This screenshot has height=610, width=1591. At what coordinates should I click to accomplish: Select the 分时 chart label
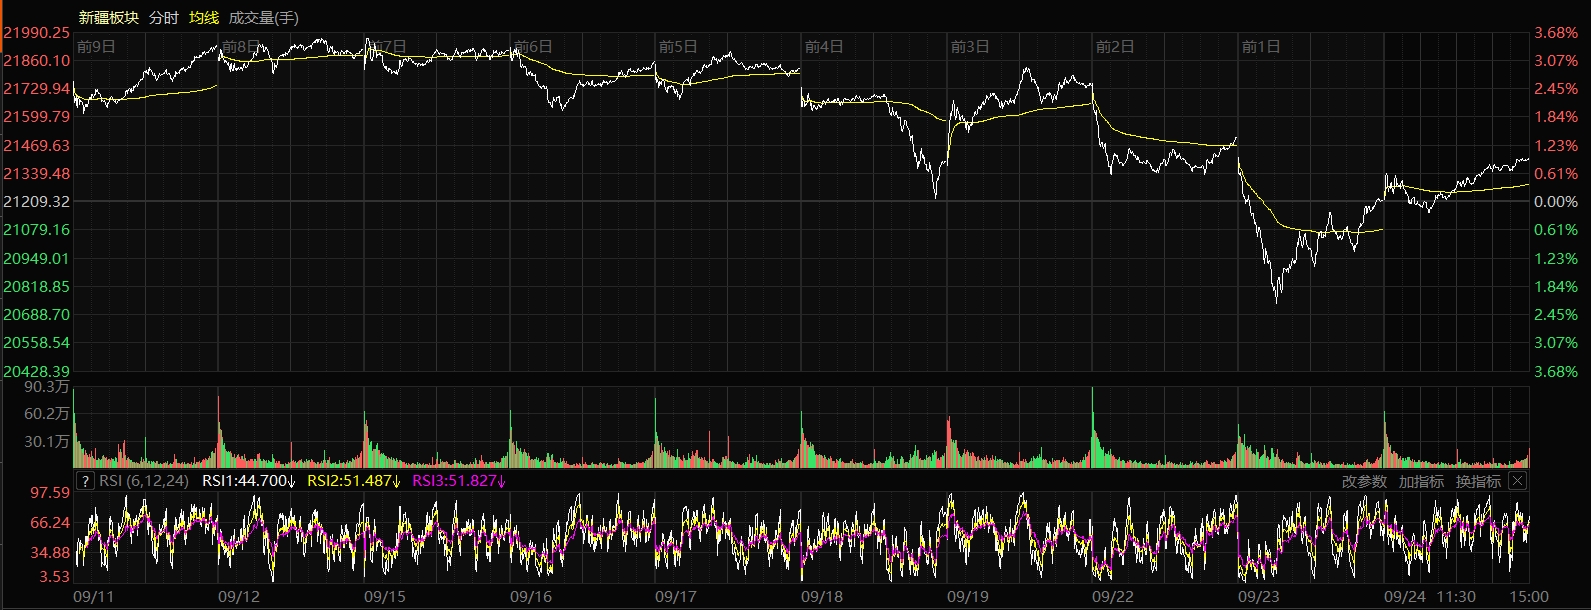(x=164, y=18)
